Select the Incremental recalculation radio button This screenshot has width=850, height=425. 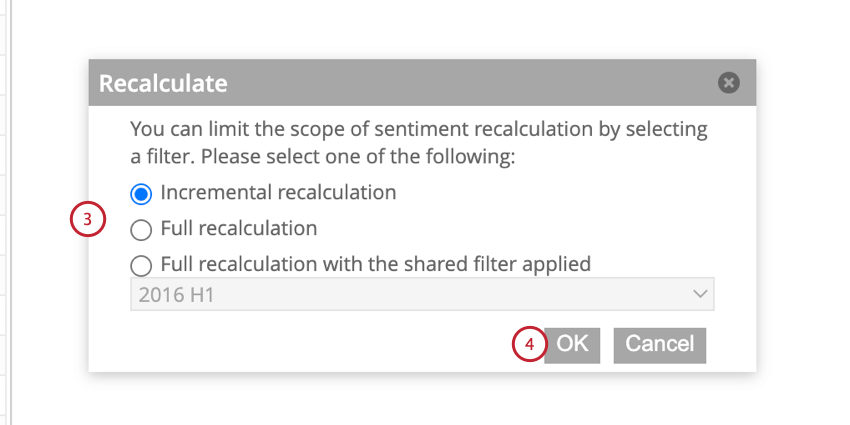[142, 192]
